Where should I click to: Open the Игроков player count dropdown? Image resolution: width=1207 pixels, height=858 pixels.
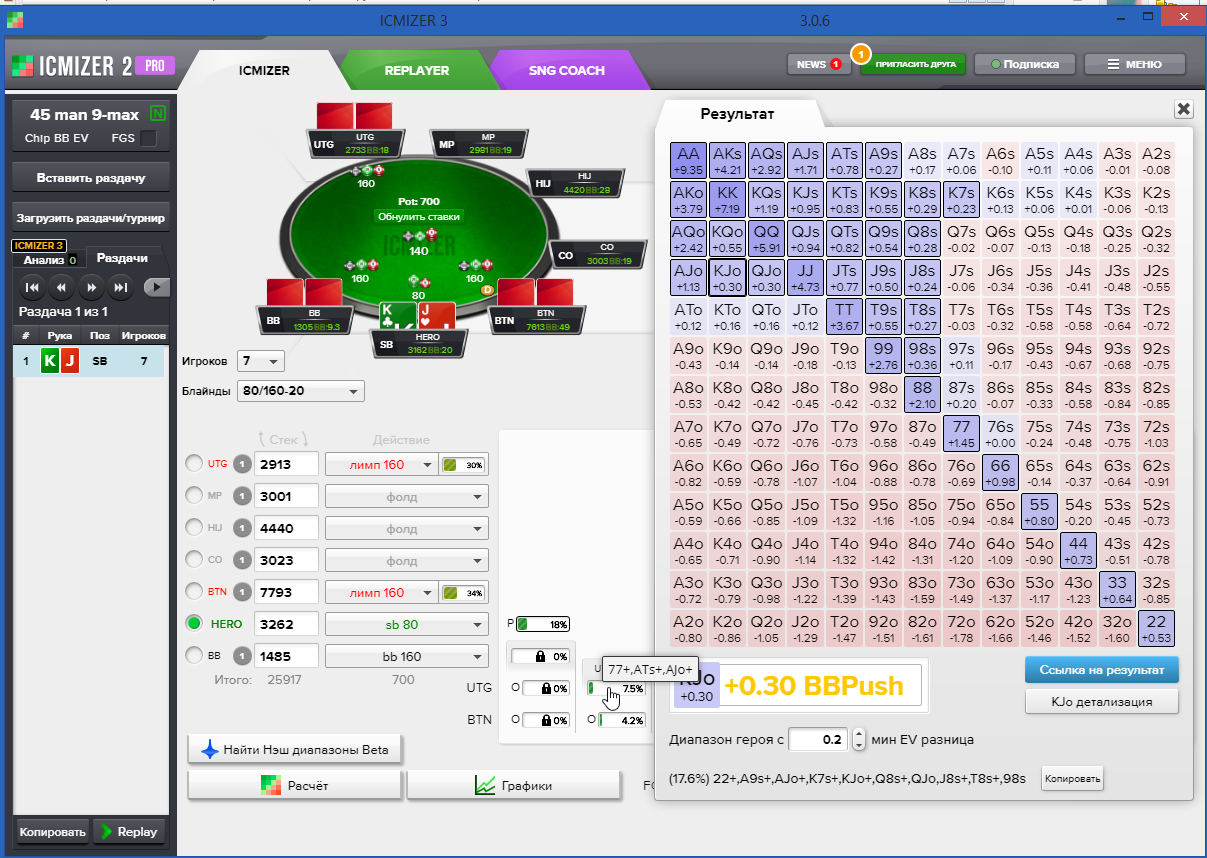pos(259,361)
